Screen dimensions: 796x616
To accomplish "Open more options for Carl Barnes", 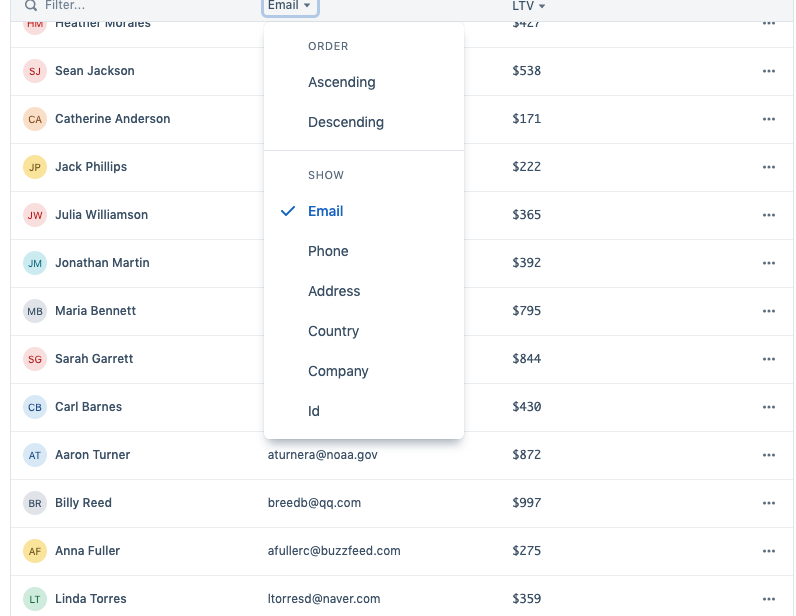I will [x=769, y=407].
